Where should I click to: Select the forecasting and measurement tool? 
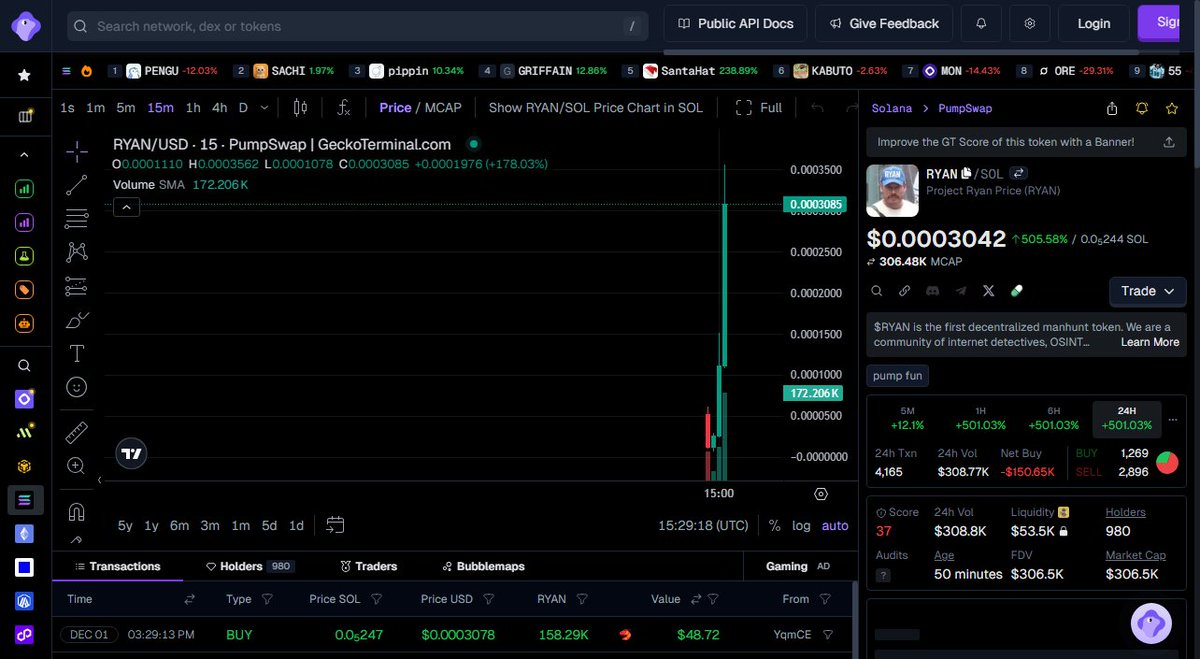77,286
